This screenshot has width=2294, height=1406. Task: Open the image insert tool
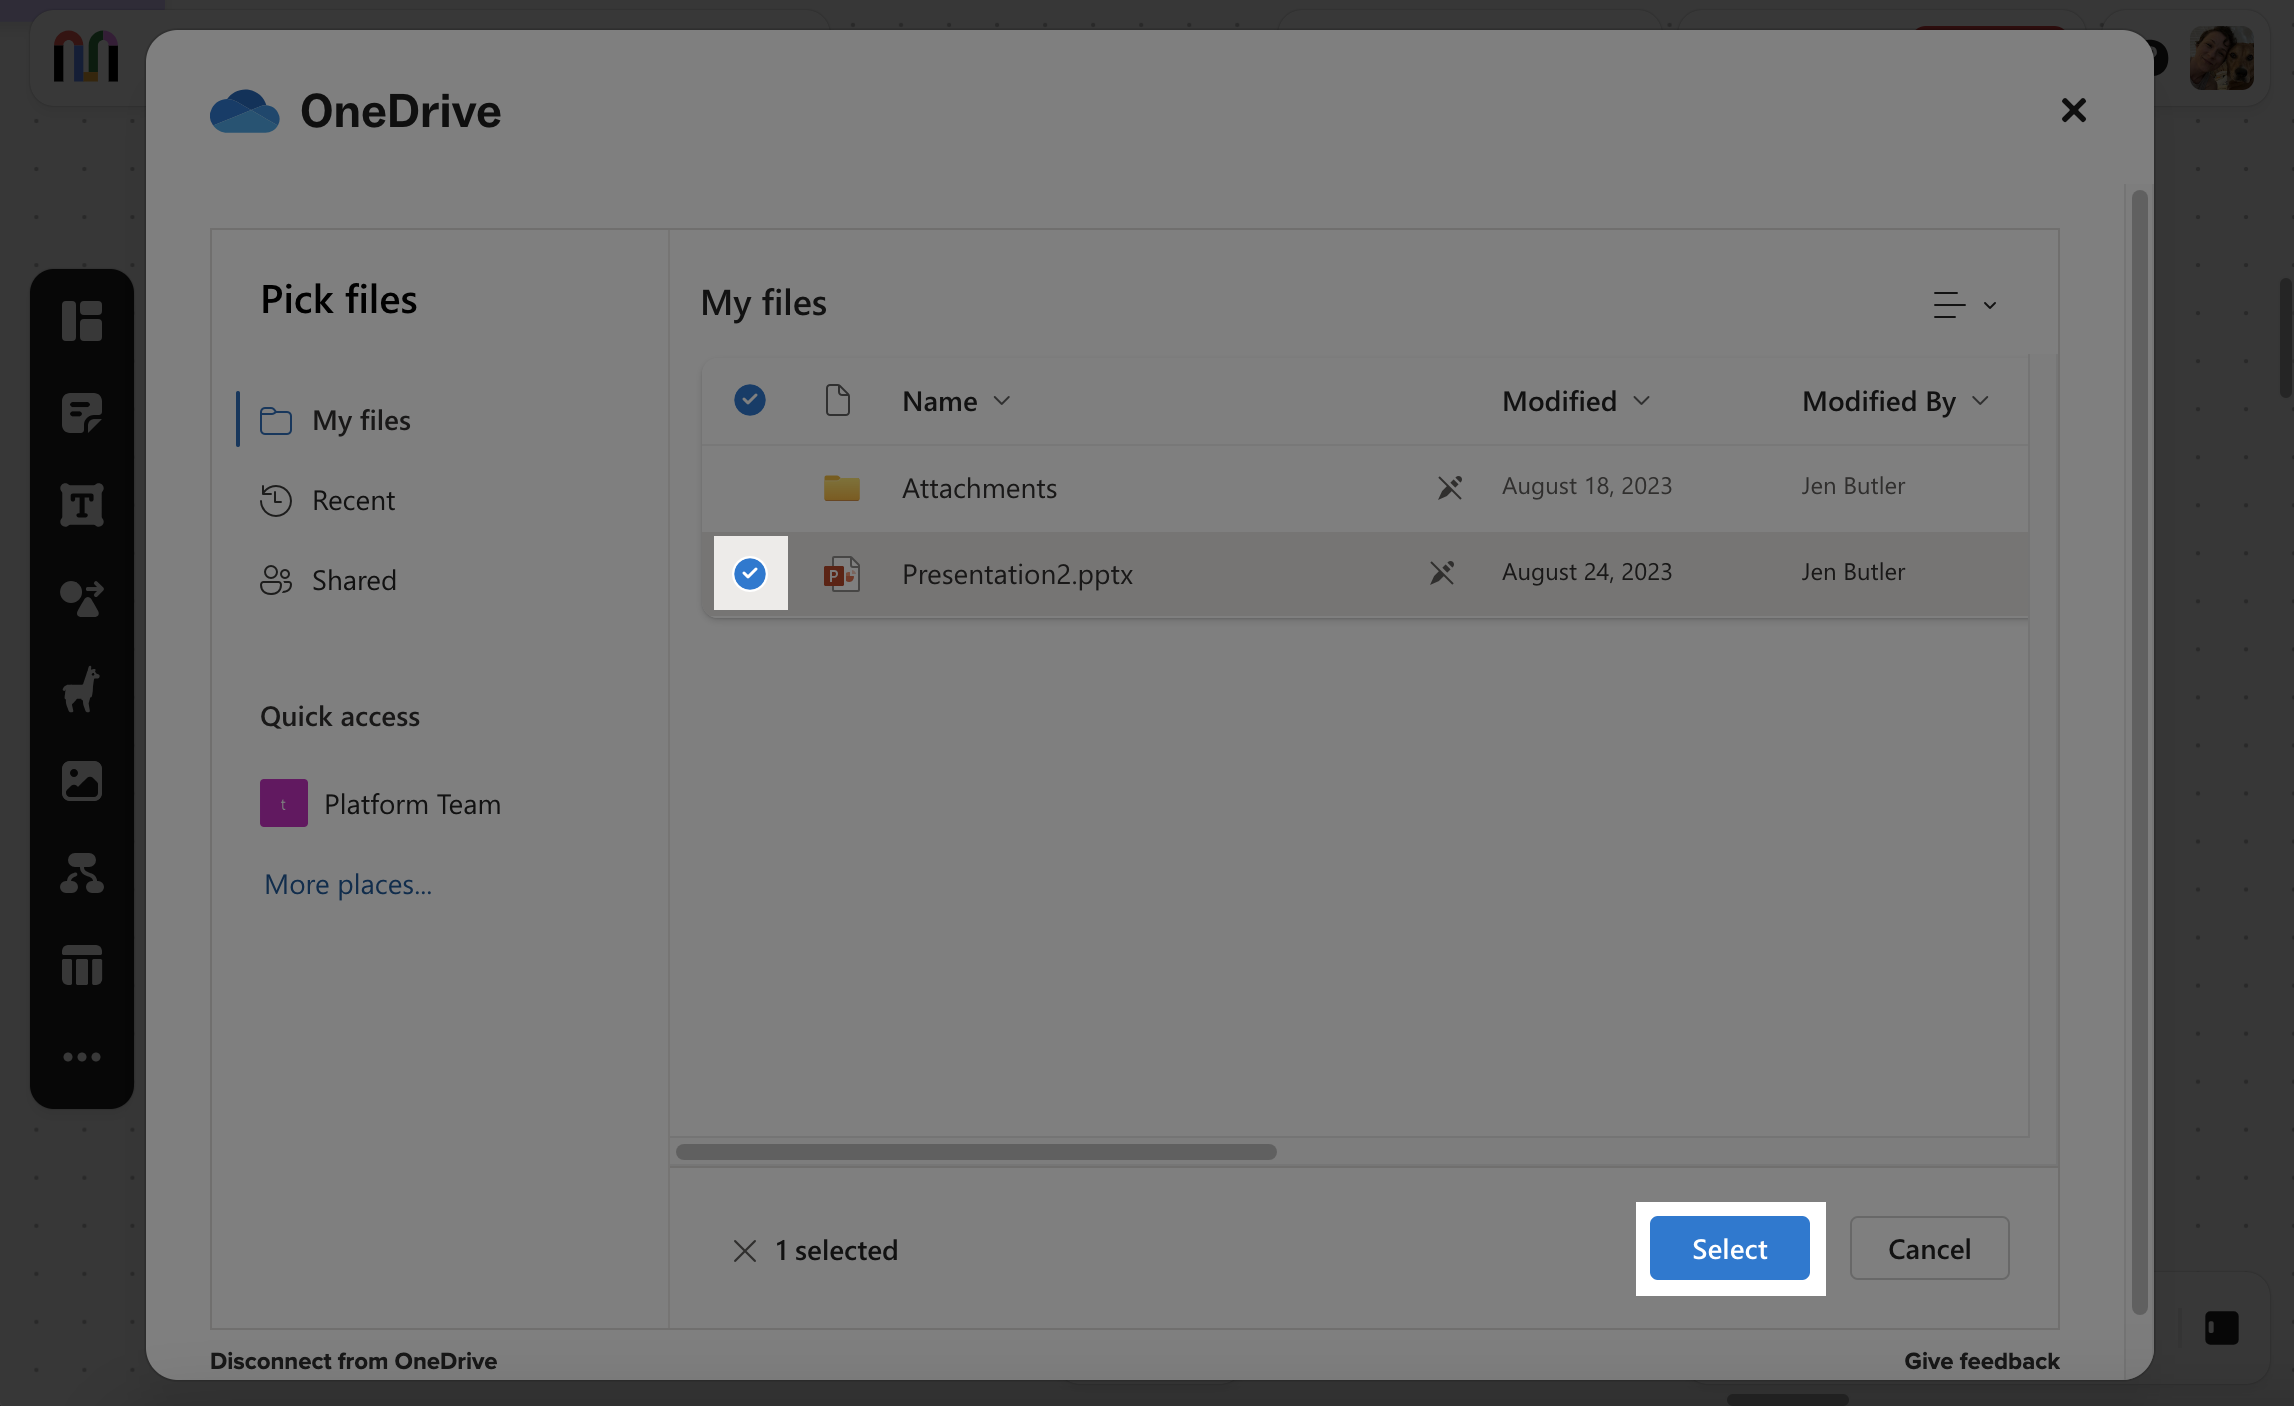click(81, 782)
